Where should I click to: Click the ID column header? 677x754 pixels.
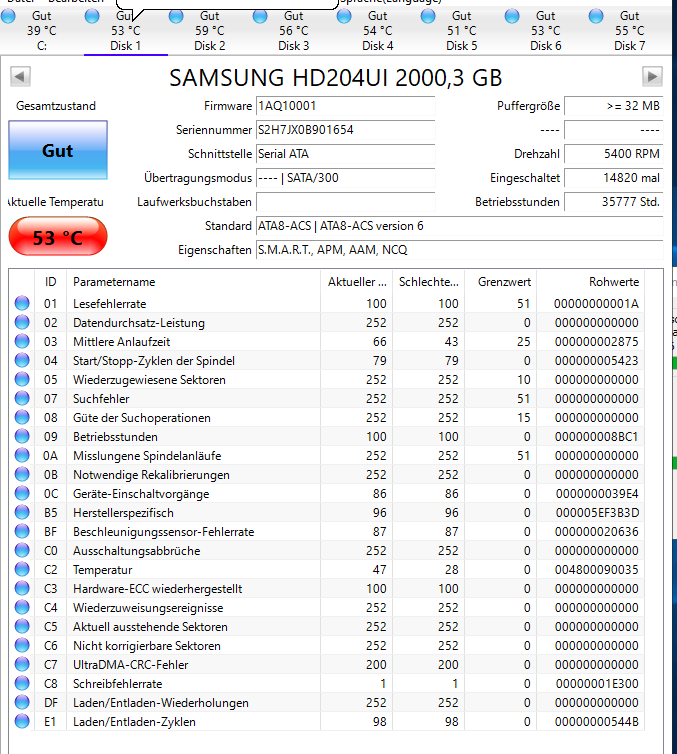click(x=50, y=282)
